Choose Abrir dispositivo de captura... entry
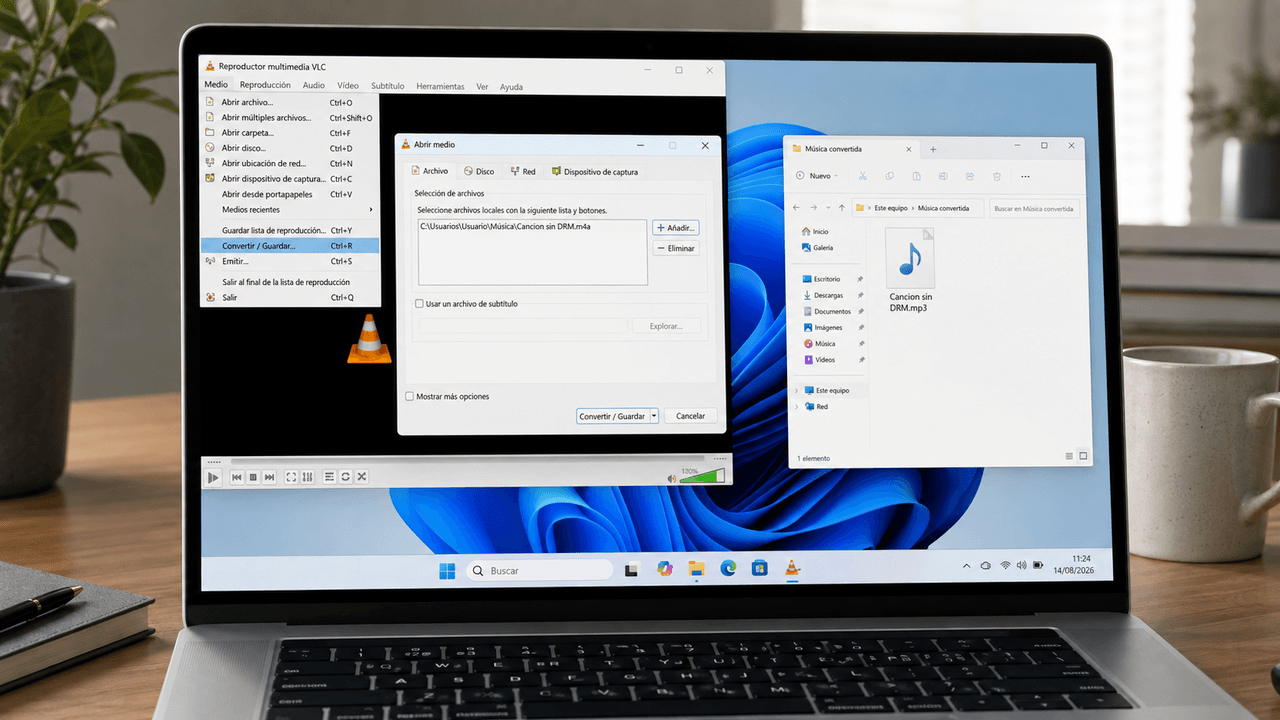The height and width of the screenshot is (720, 1280). 290,179
